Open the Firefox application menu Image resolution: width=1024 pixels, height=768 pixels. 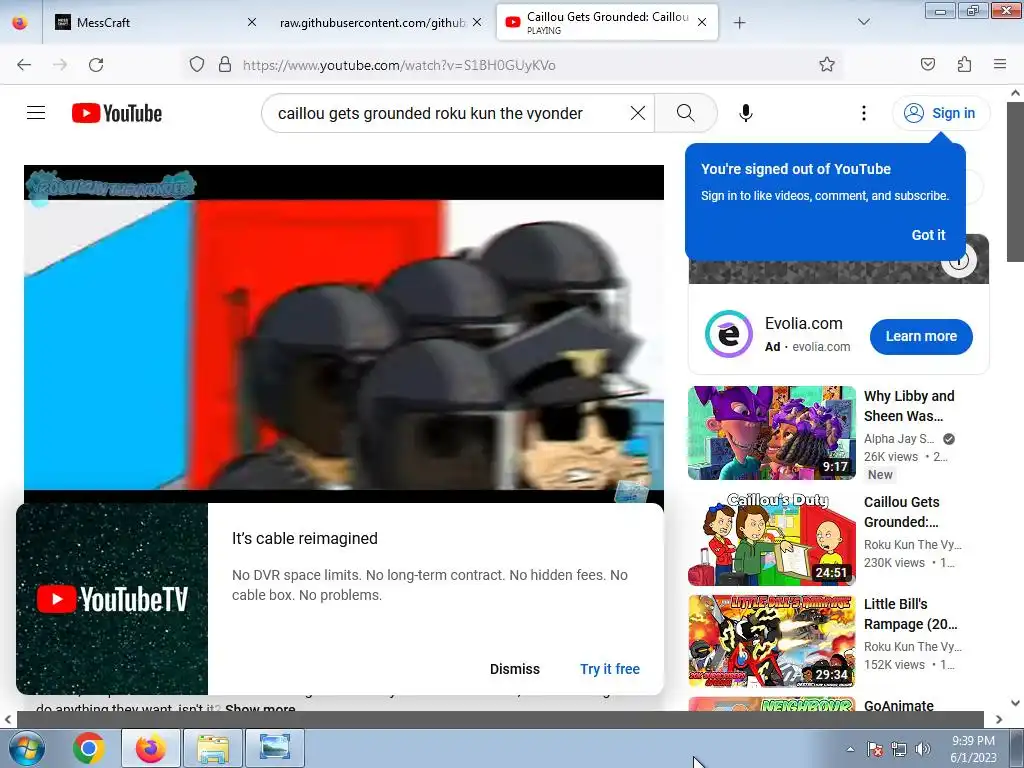[x=999, y=64]
